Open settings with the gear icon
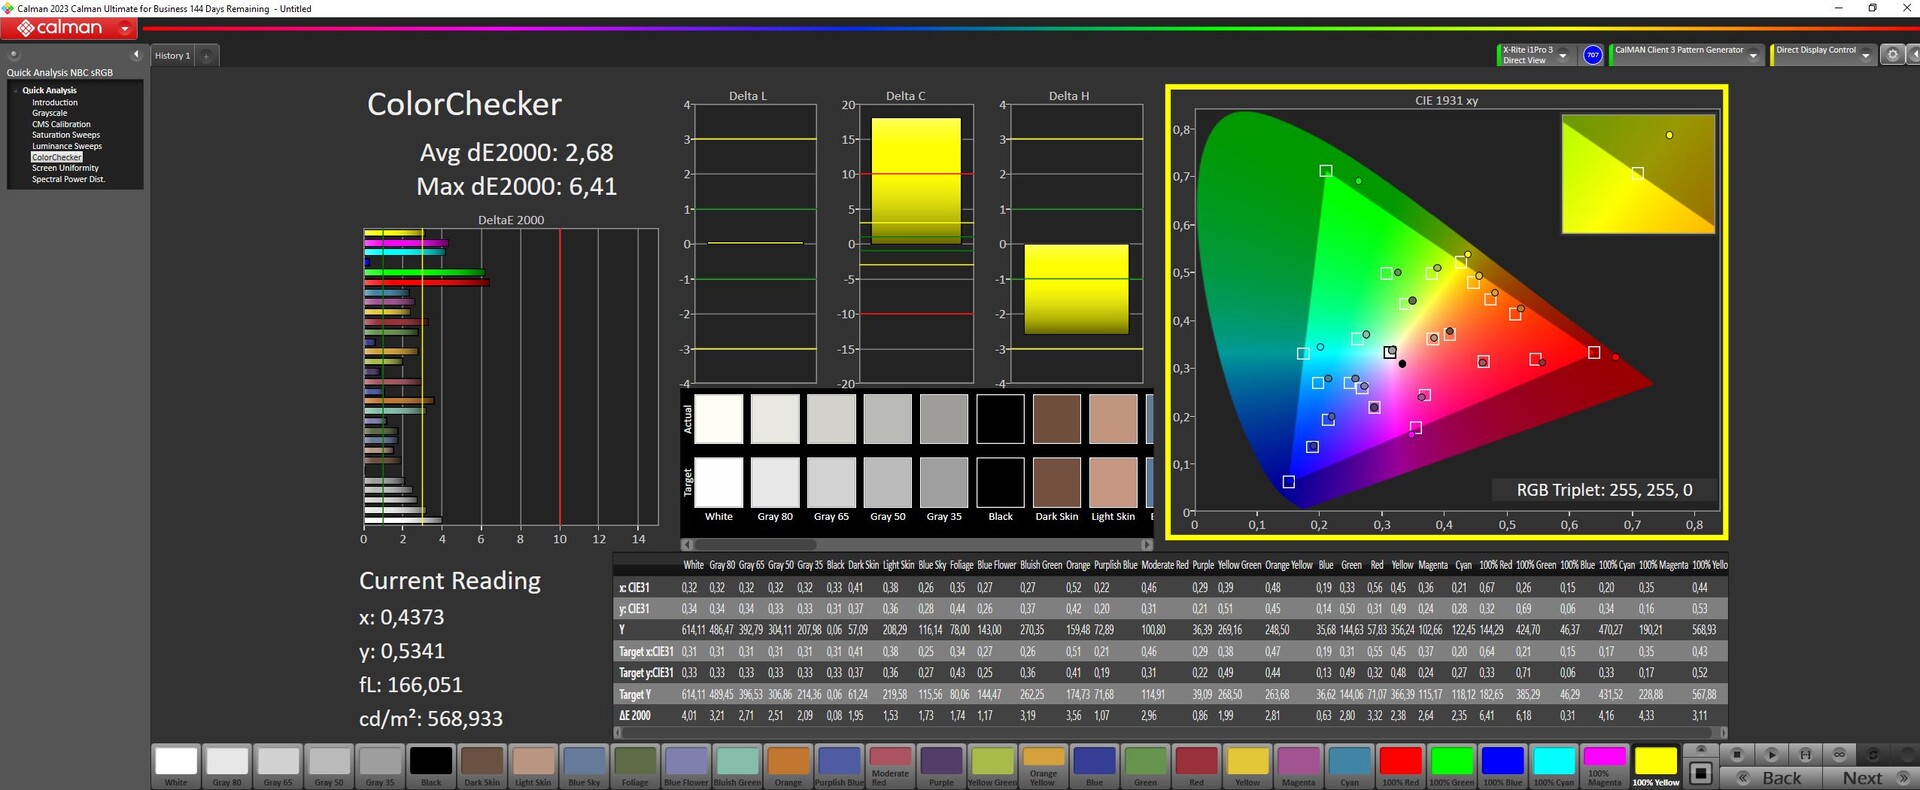Viewport: 1920px width, 790px height. [1892, 55]
